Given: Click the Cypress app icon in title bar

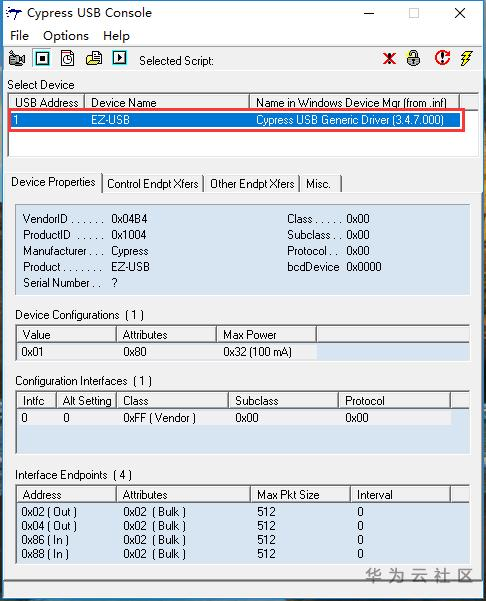Looking at the screenshot, I should pos(13,13).
